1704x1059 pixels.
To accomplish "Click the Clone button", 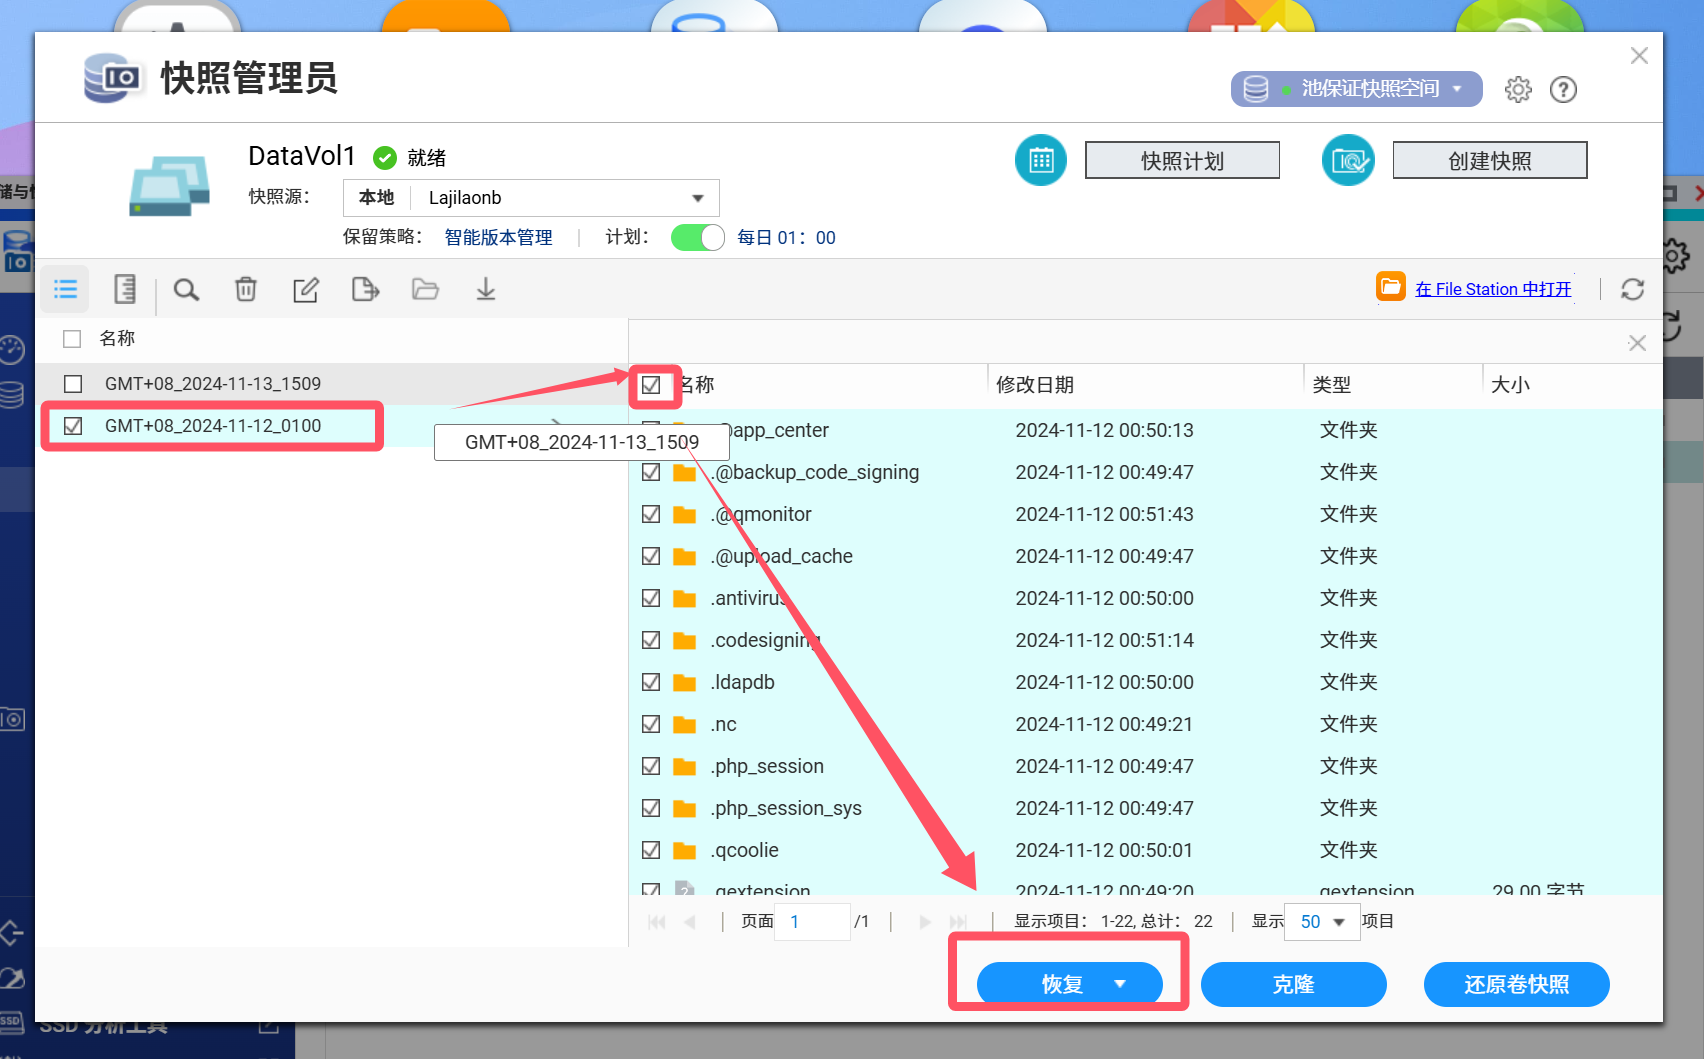I will point(1293,984).
